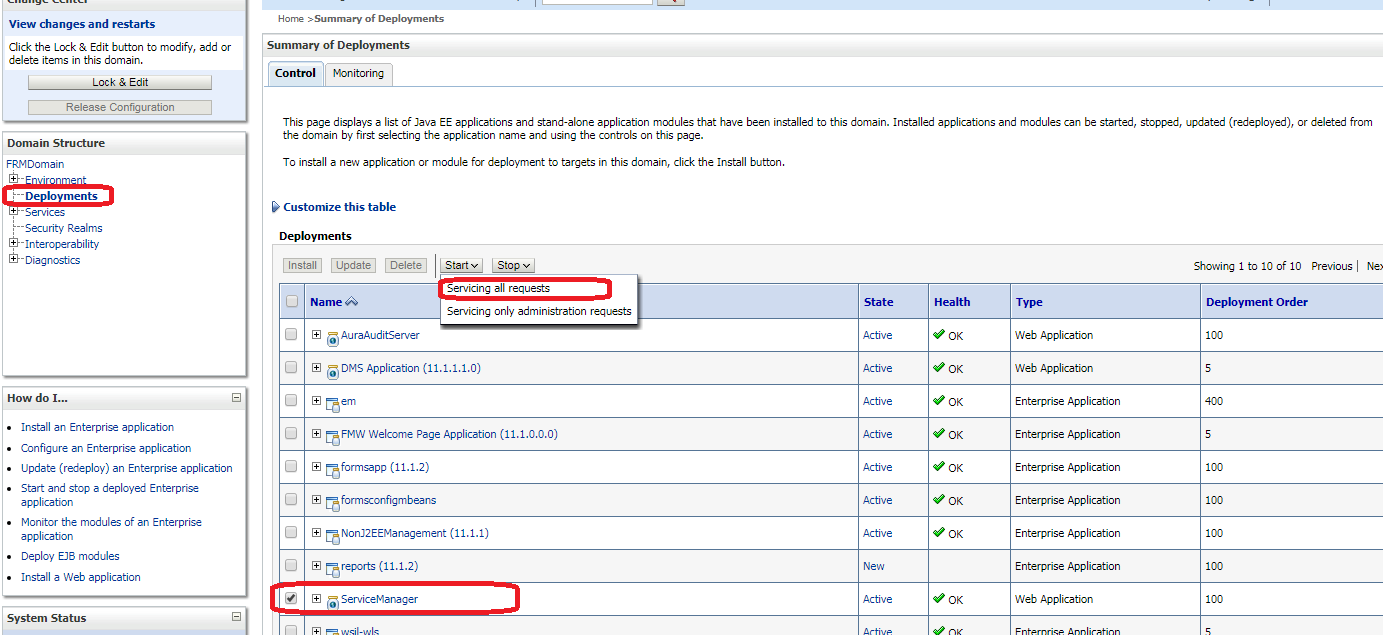The height and width of the screenshot is (637, 1383).
Task: Check the NonJ2EEManagement row checkbox
Action: point(291,532)
